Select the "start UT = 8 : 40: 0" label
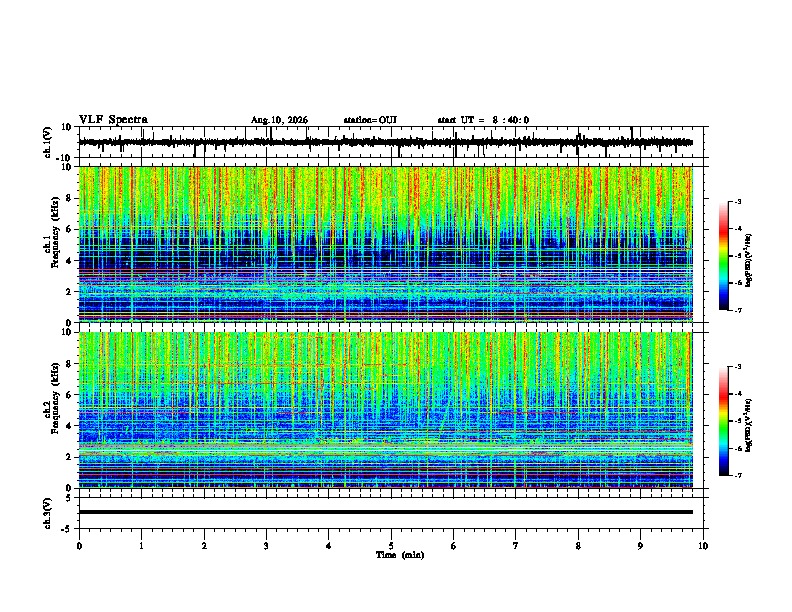The height and width of the screenshot is (612, 792). click(483, 120)
